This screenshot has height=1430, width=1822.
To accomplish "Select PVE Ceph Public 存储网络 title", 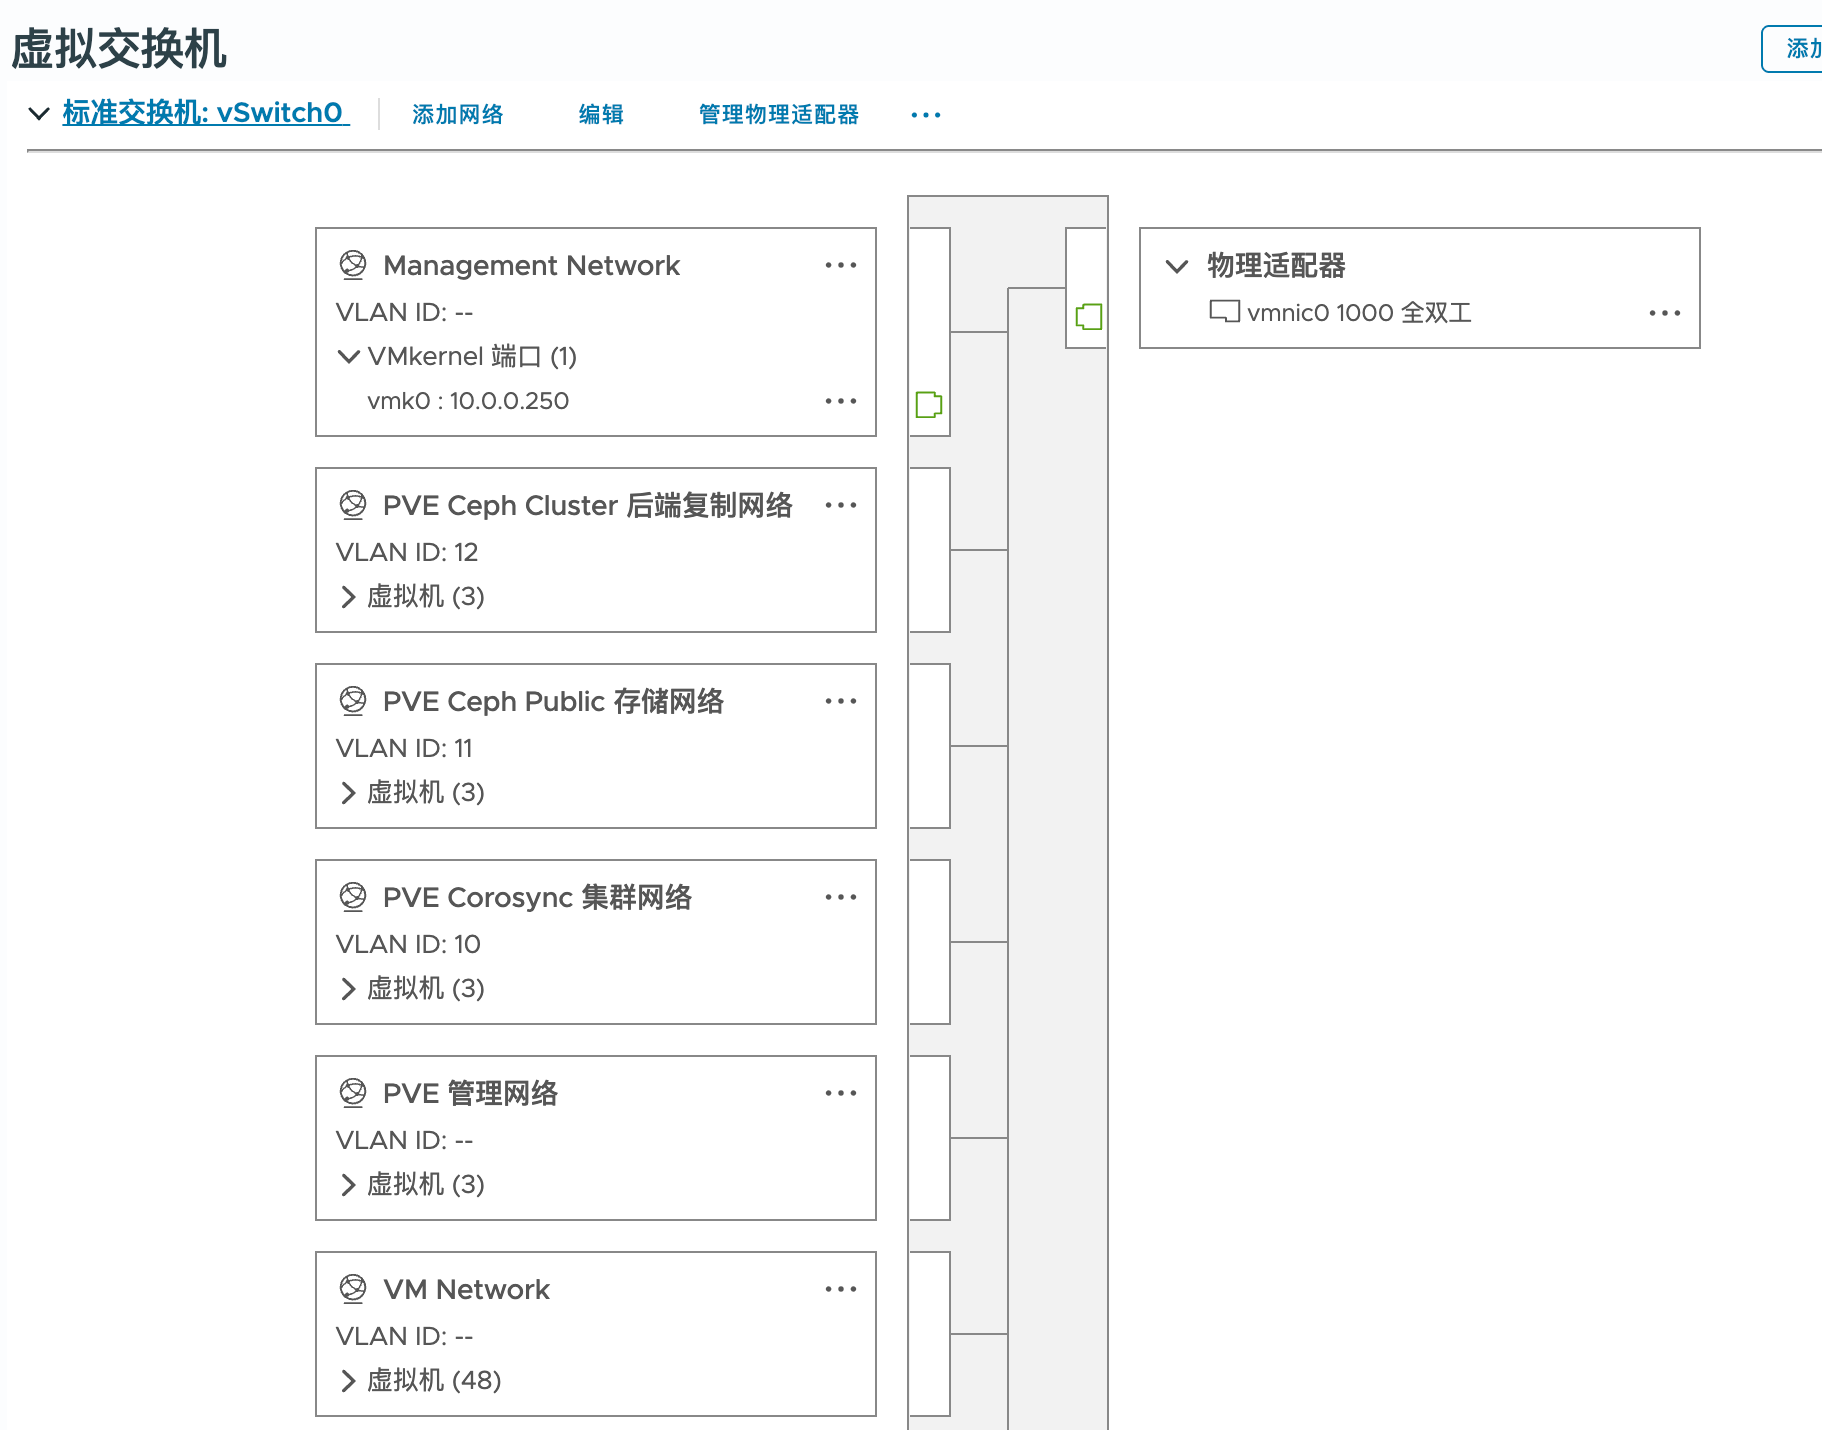I will [x=554, y=701].
